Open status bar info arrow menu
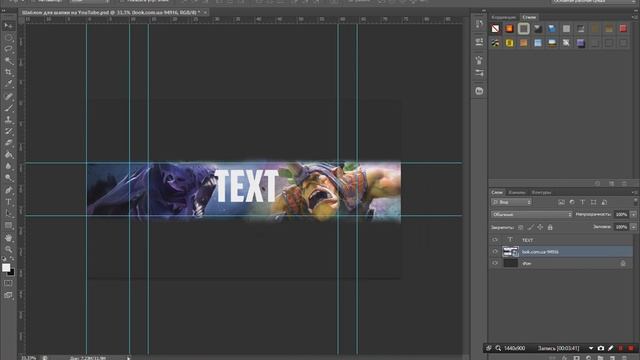 click(x=128, y=358)
